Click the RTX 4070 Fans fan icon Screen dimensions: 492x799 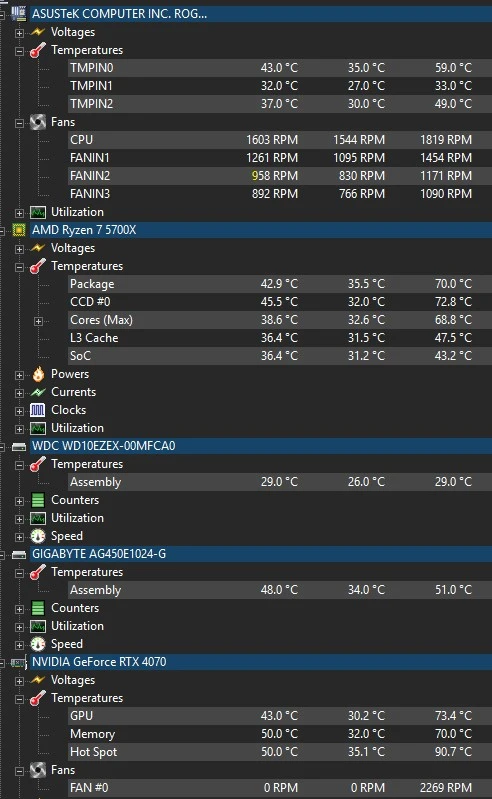[38, 770]
